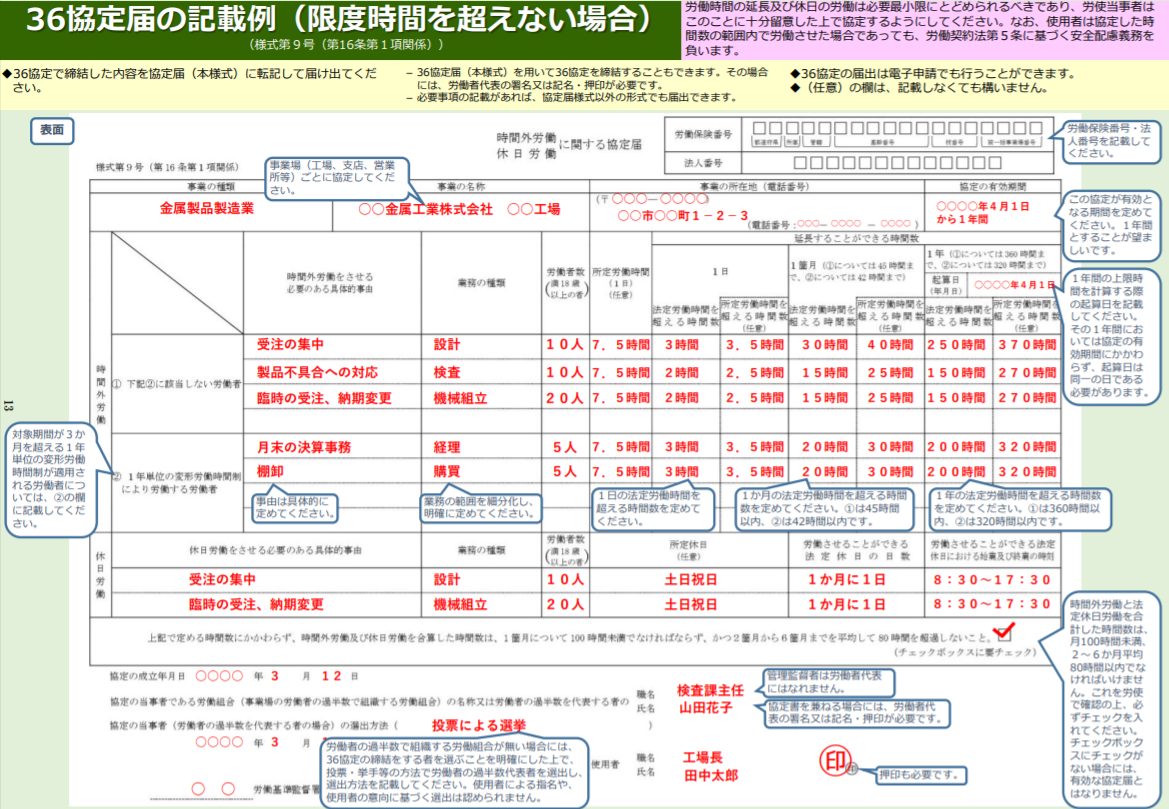This screenshot has height=809, width=1169.
Task: Select job type 検査
Action: (447, 372)
